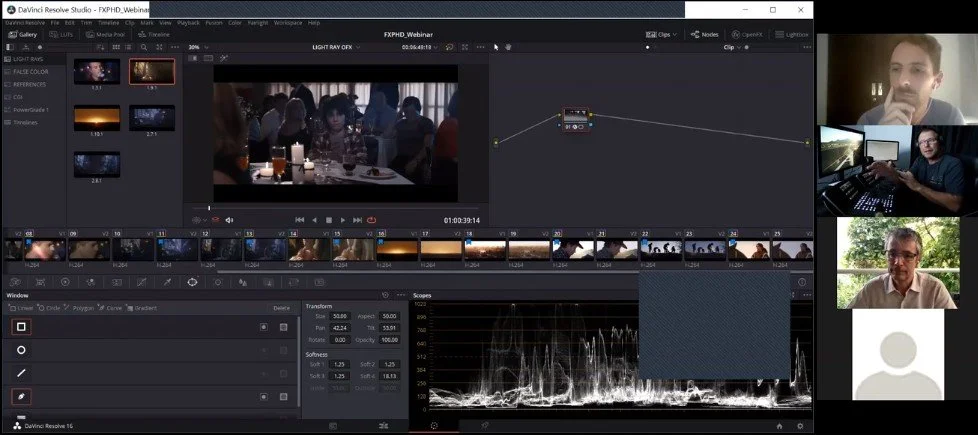Open the viewer zoom 20% dropdown
The image size is (978, 435).
tap(198, 47)
